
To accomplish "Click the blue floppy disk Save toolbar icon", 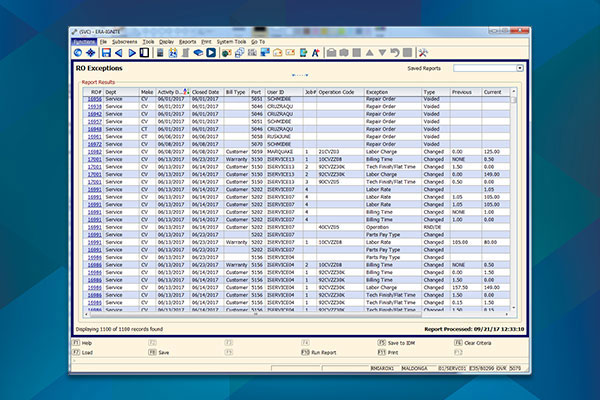I will point(105,52).
